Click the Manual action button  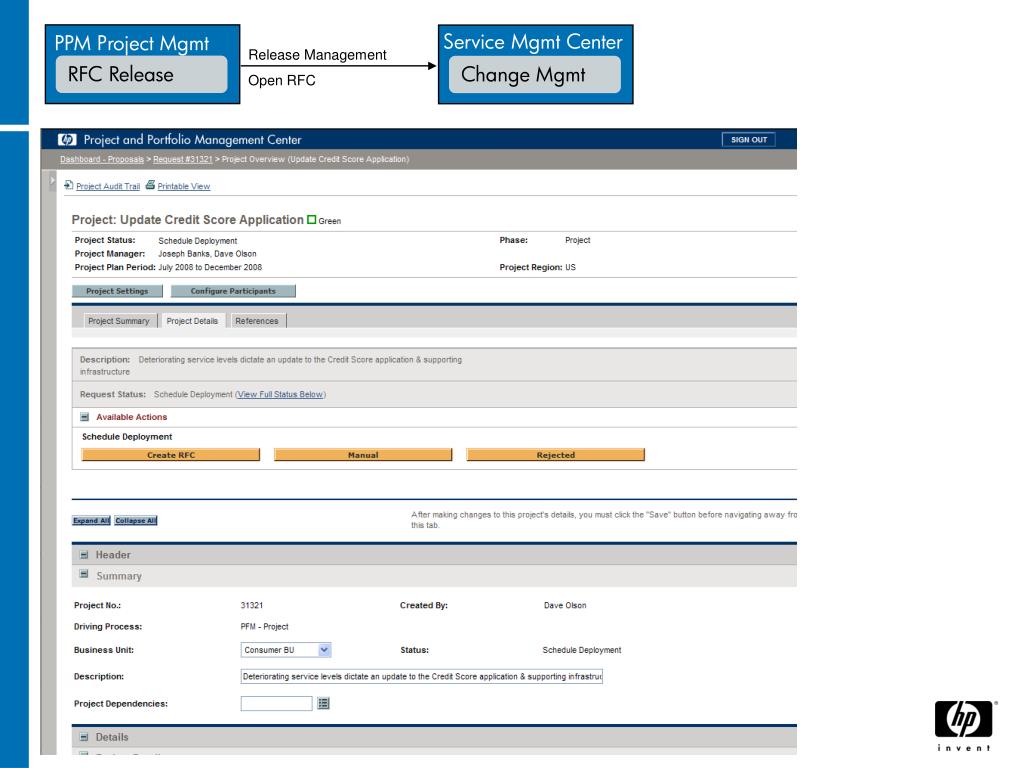point(363,455)
